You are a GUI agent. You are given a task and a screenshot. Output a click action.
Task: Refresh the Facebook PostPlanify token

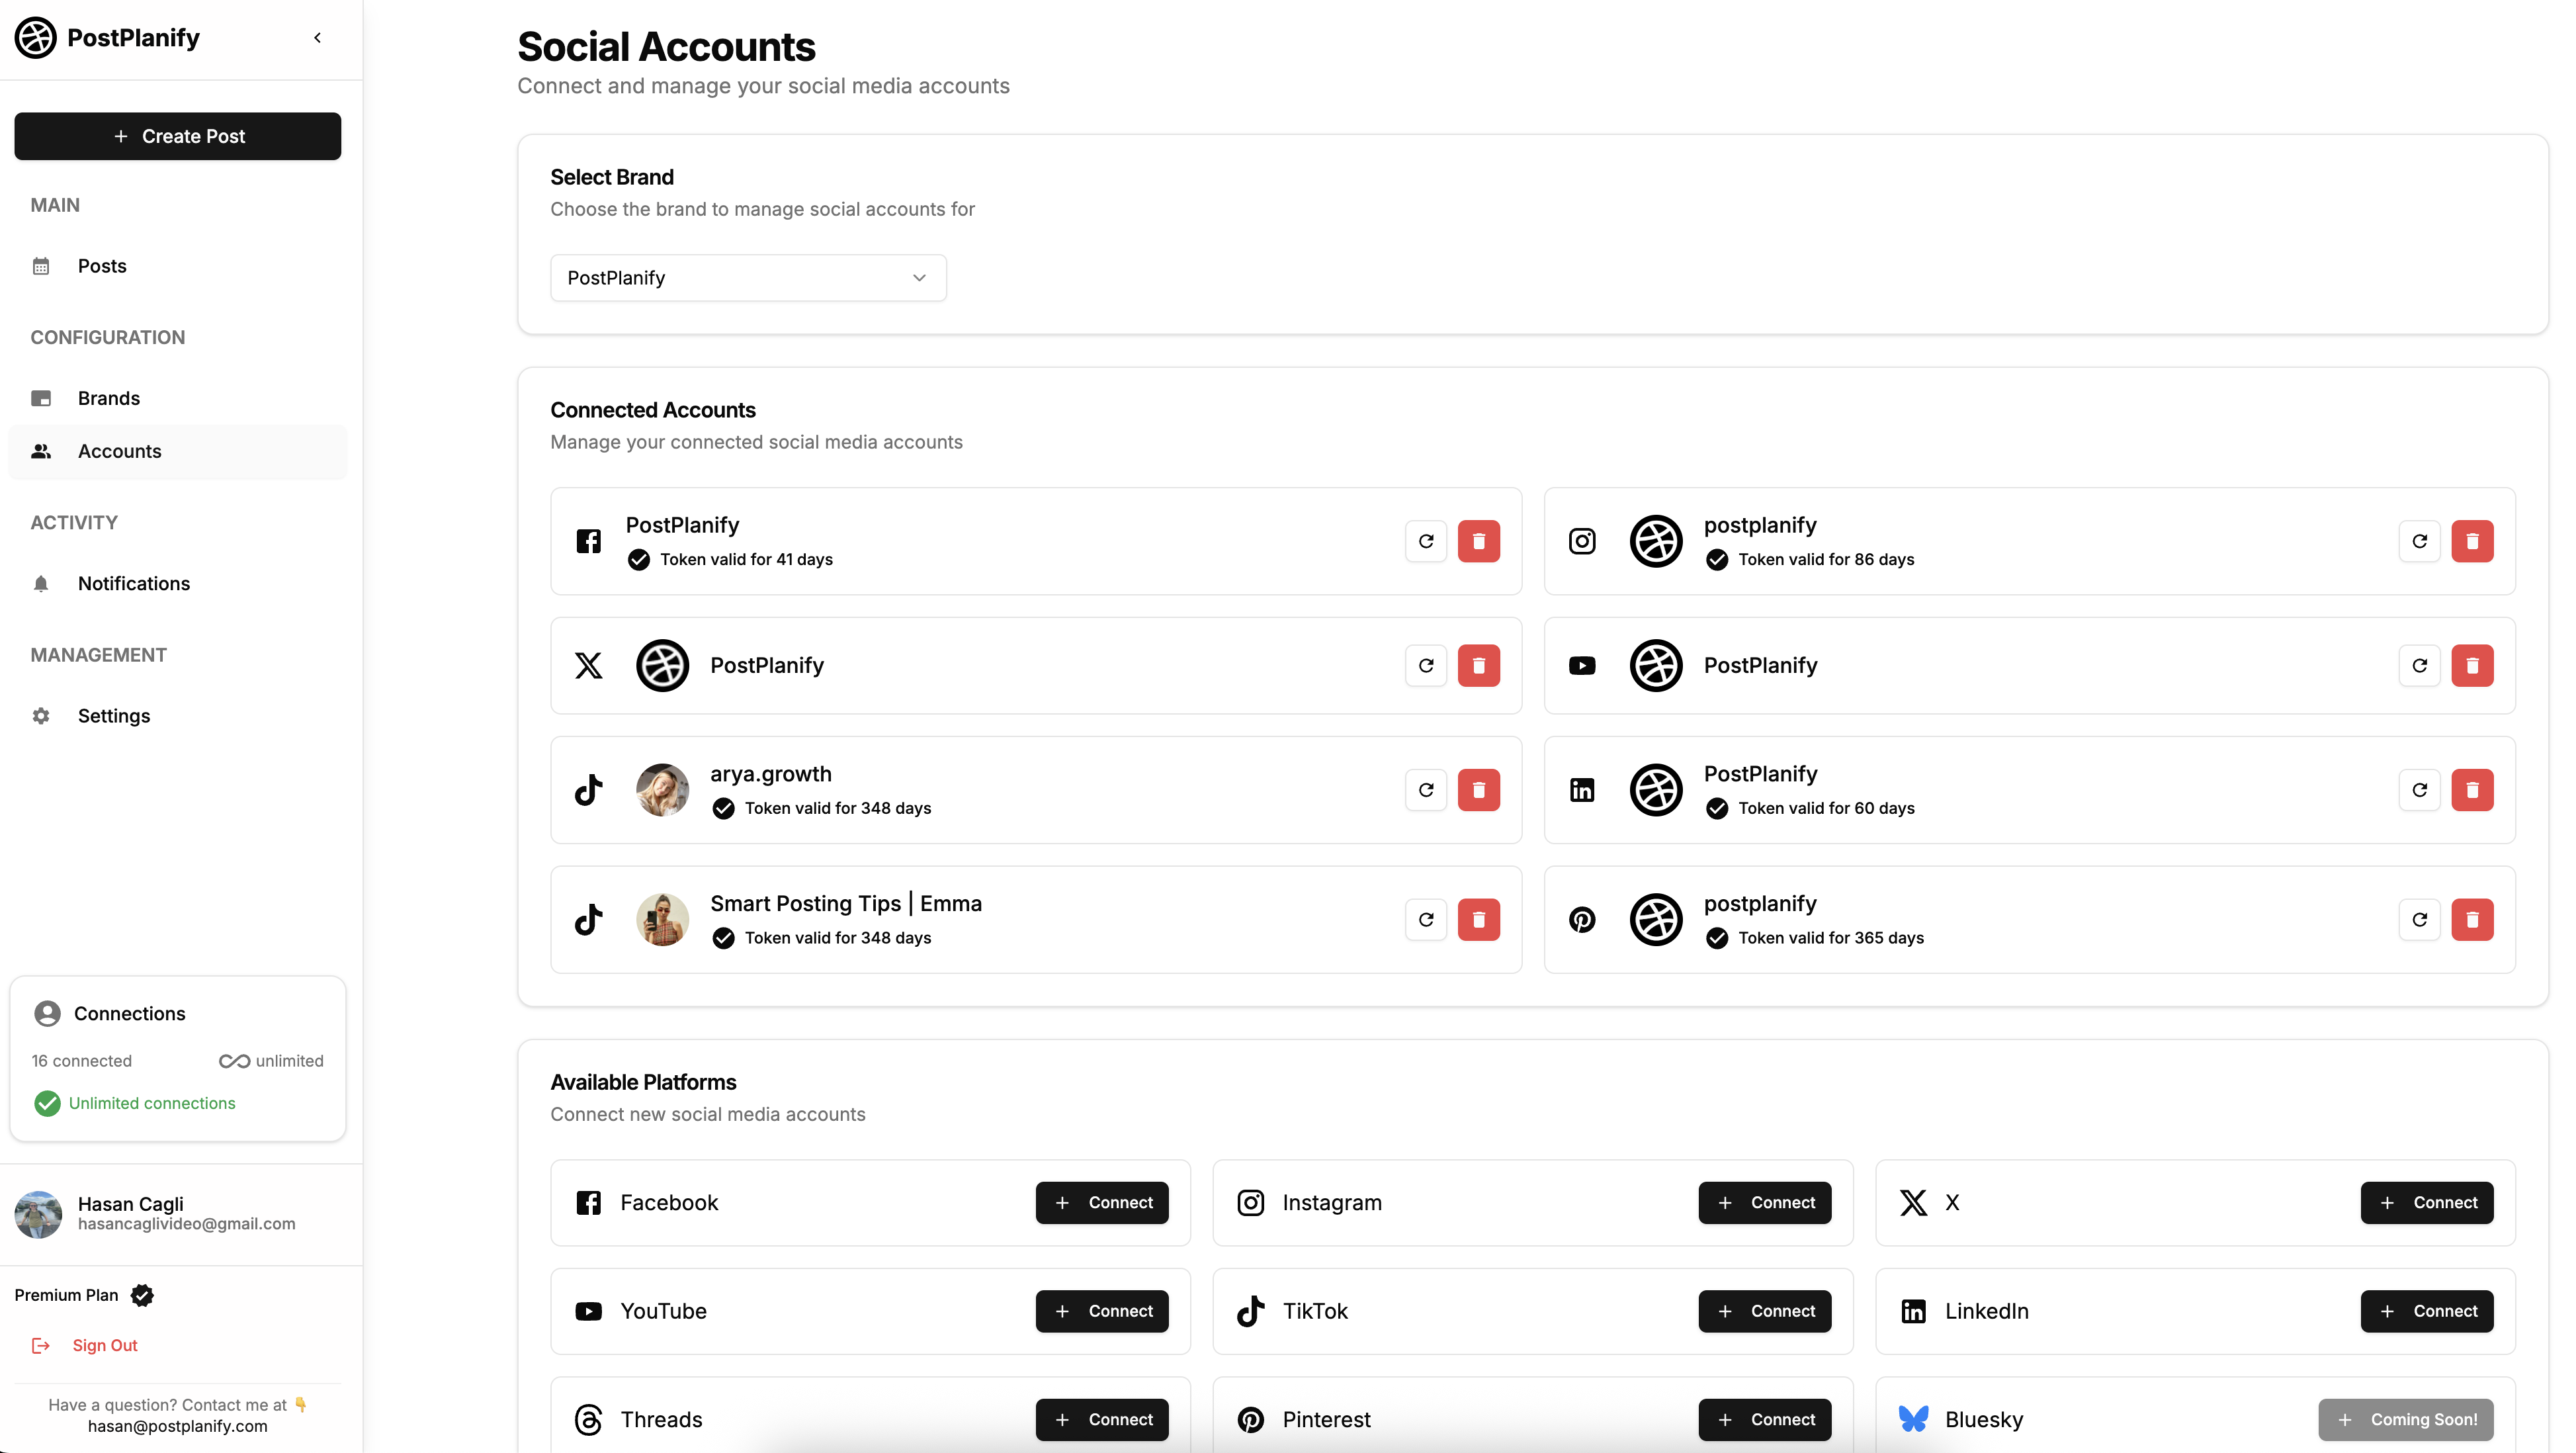coord(1426,541)
